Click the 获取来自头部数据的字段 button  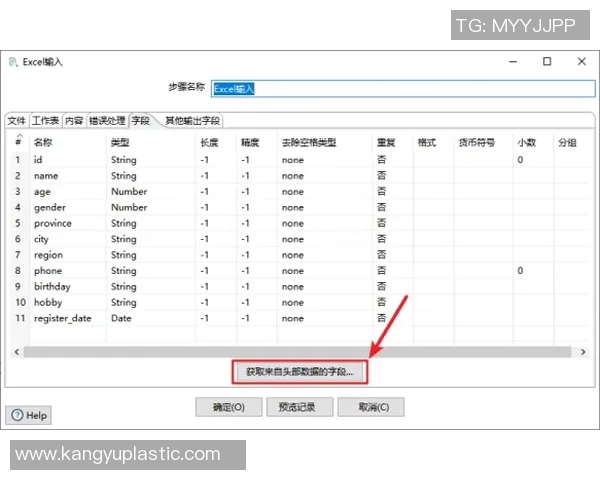300,372
